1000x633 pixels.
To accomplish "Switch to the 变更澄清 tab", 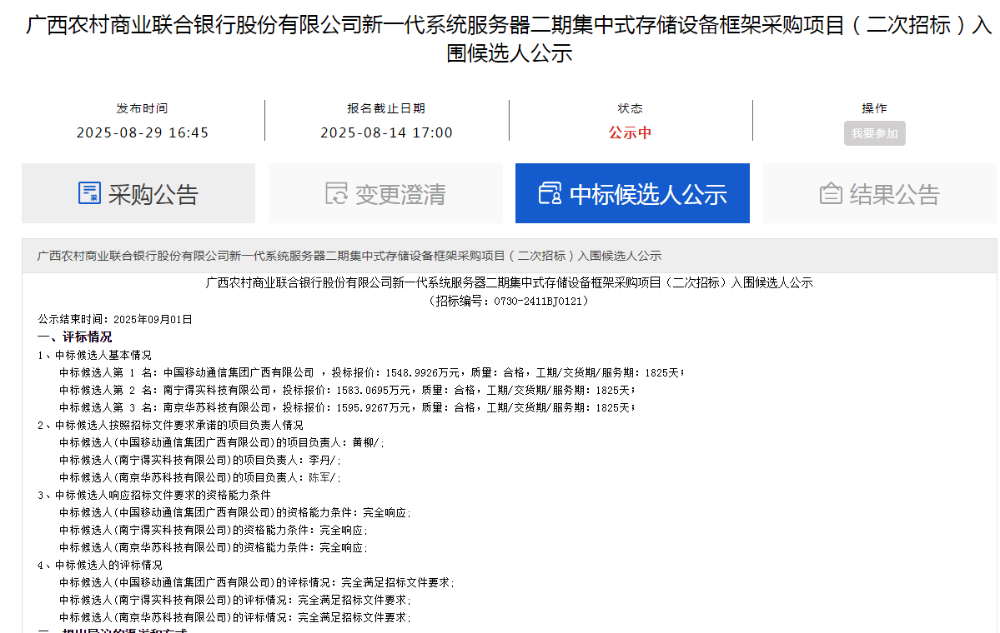I will point(385,193).
